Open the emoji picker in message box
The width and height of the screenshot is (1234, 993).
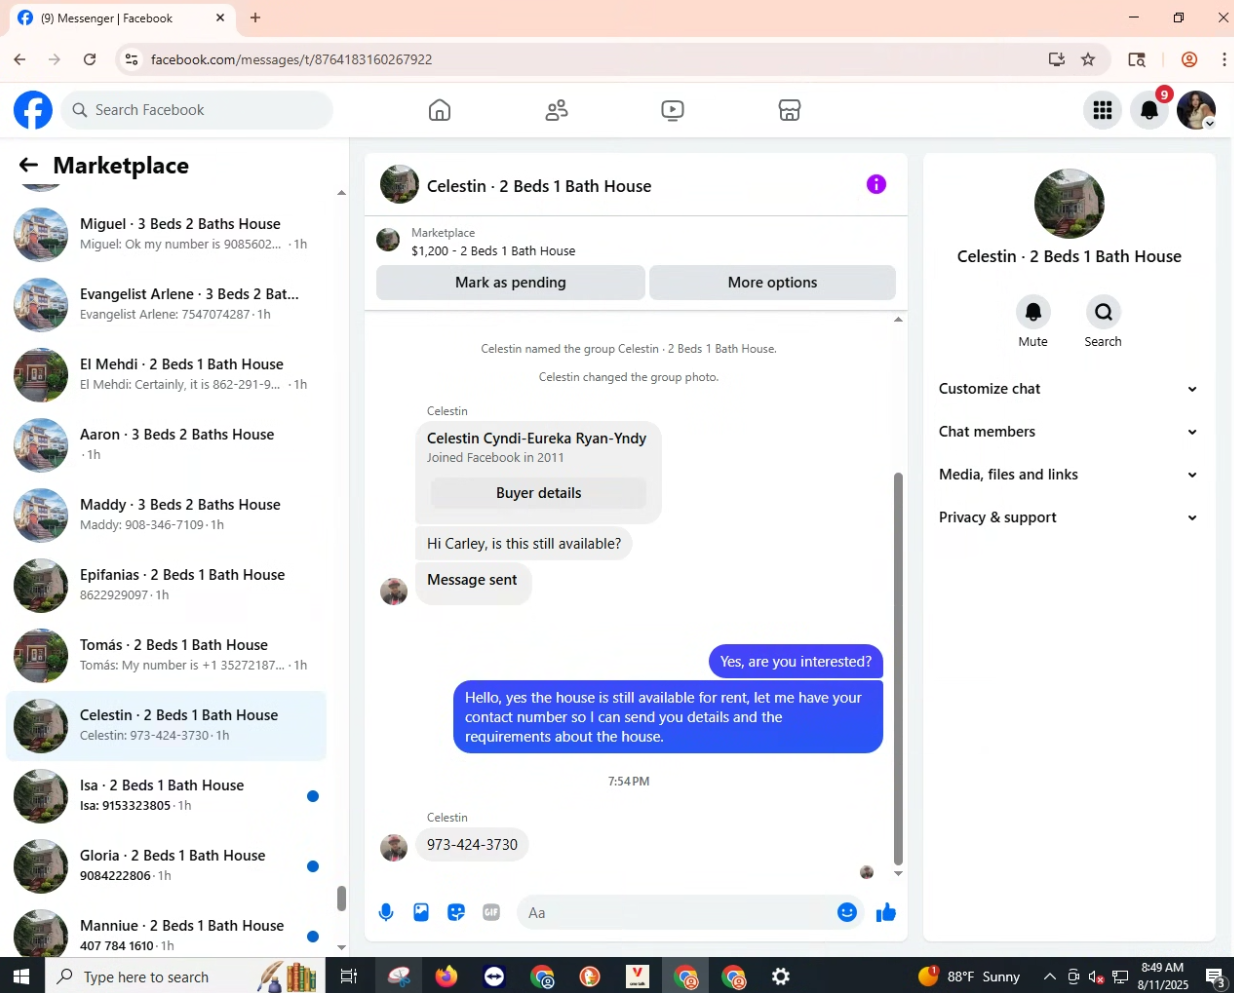pos(847,912)
